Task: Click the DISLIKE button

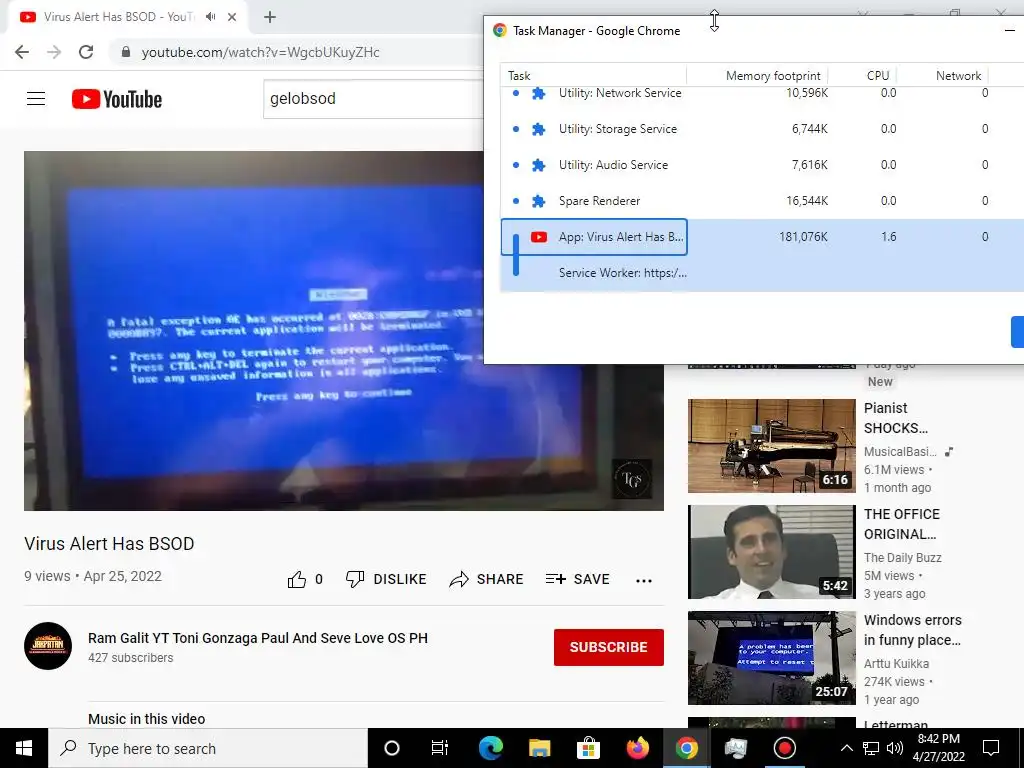Action: point(386,579)
